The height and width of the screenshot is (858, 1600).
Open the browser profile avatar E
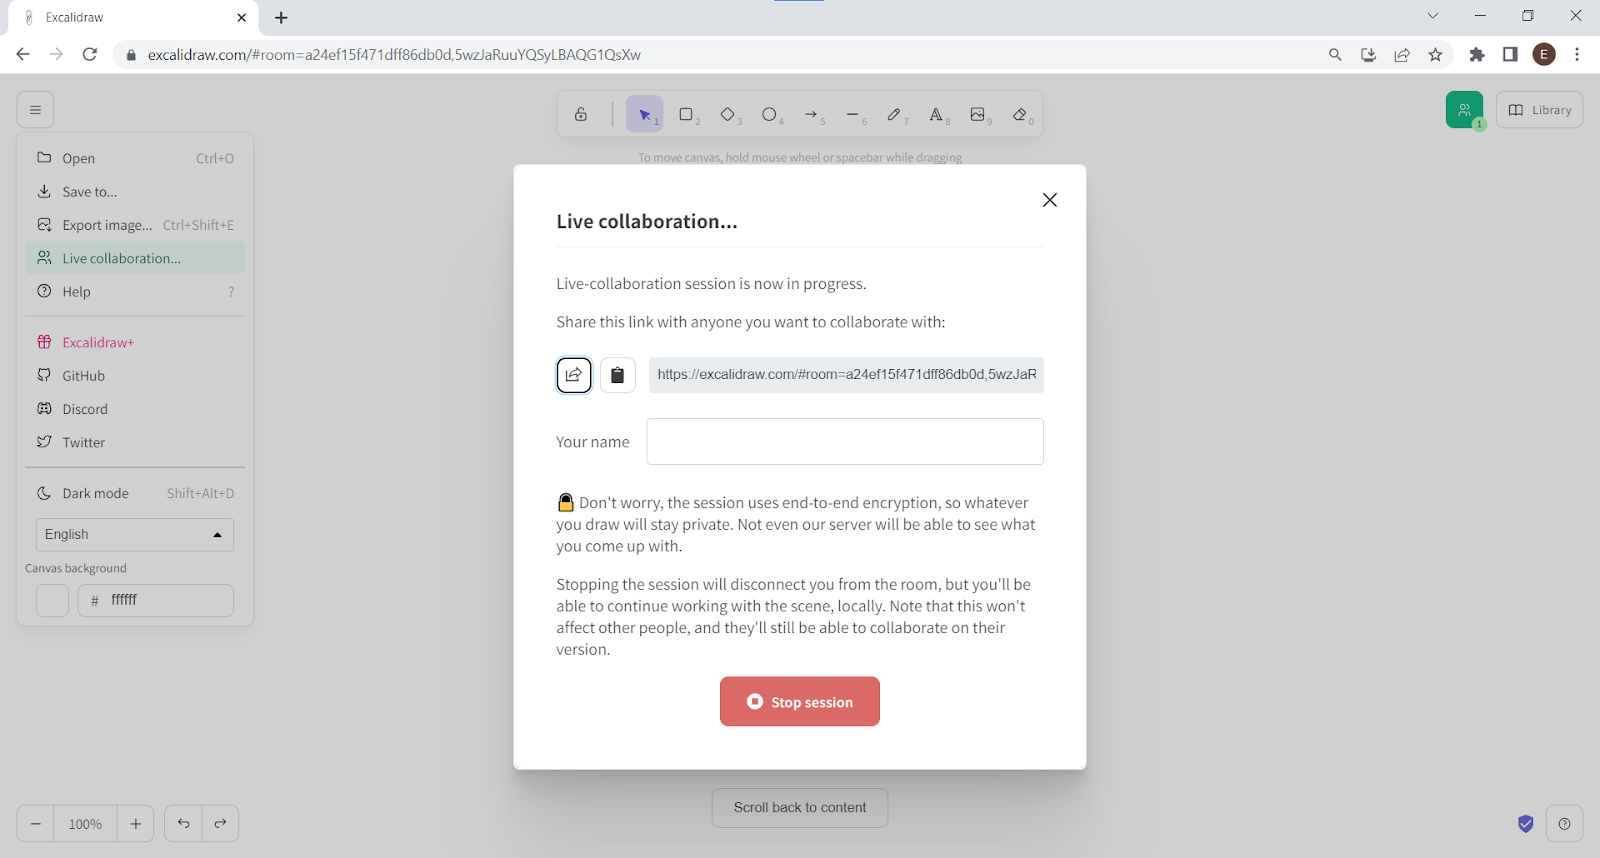click(x=1544, y=55)
